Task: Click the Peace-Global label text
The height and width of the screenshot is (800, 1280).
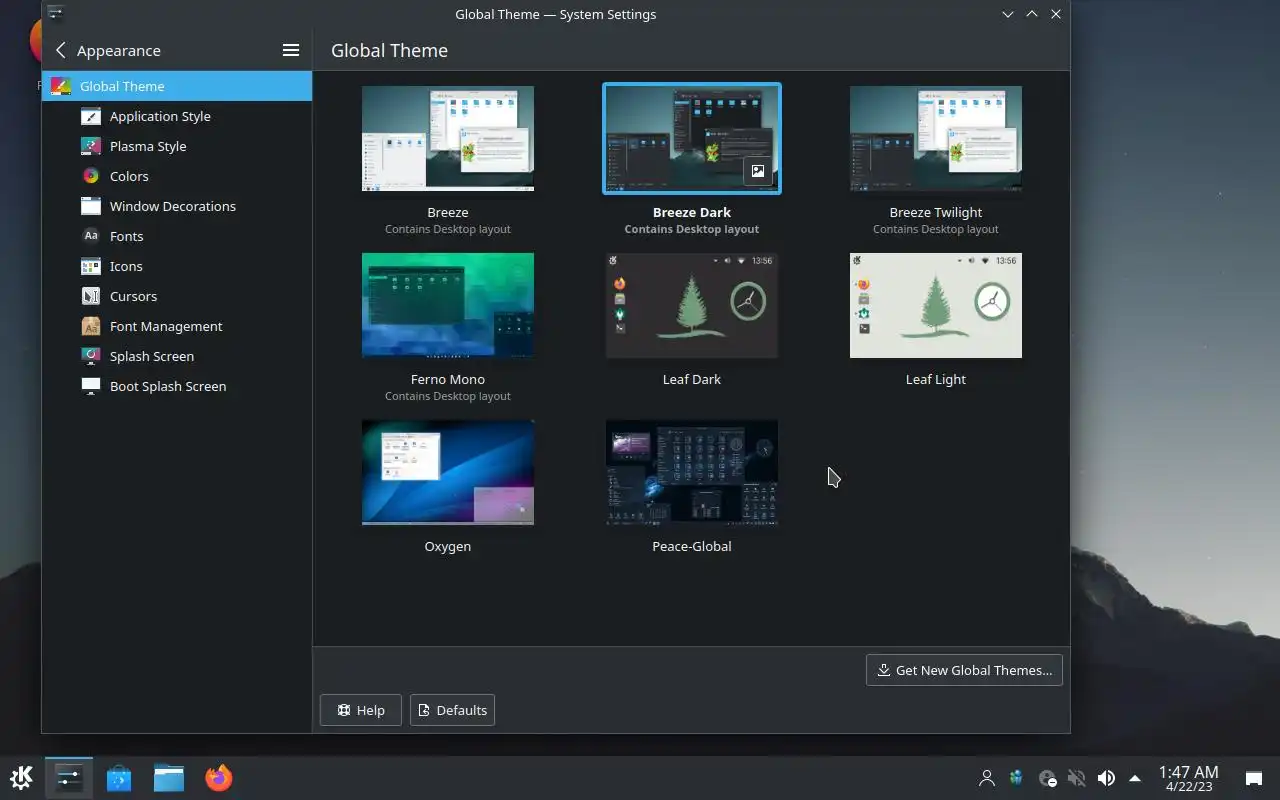Action: [x=692, y=546]
